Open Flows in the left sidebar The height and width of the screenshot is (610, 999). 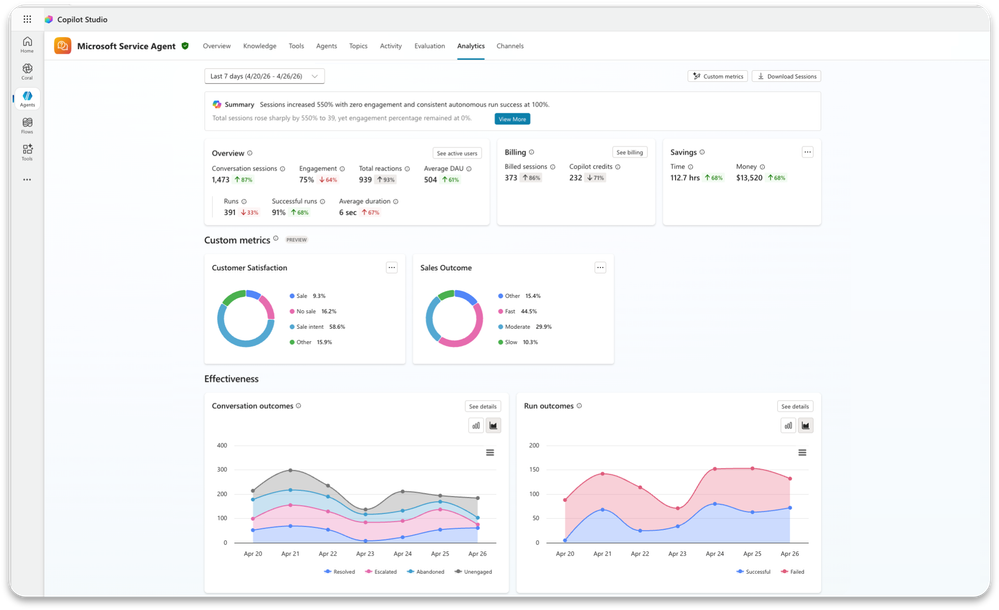click(x=27, y=125)
